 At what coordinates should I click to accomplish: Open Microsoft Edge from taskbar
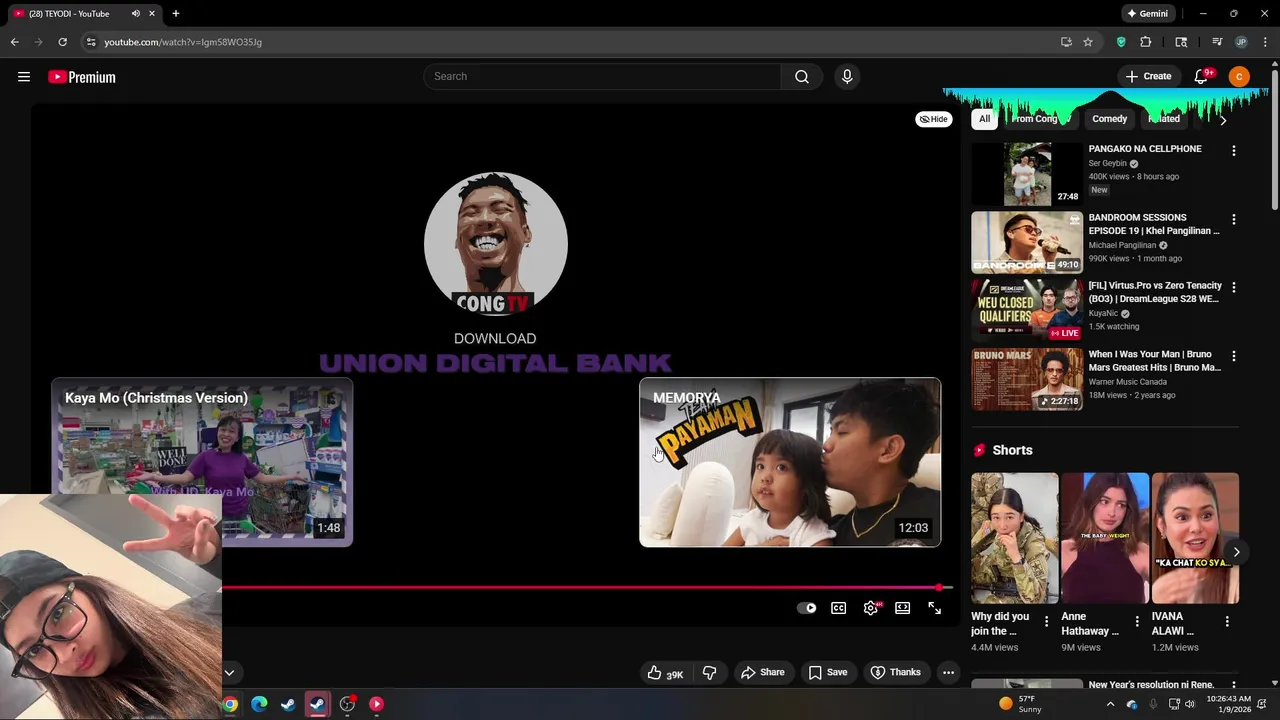tap(259, 704)
